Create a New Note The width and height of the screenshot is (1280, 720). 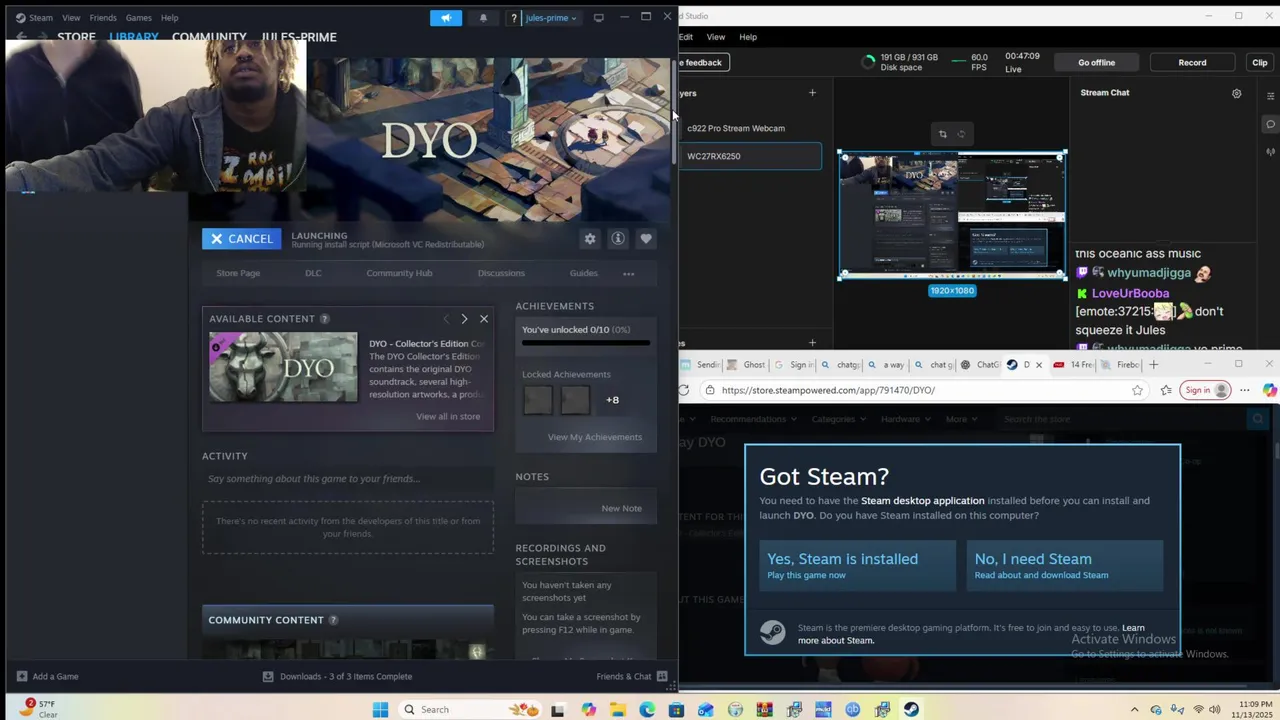point(621,508)
